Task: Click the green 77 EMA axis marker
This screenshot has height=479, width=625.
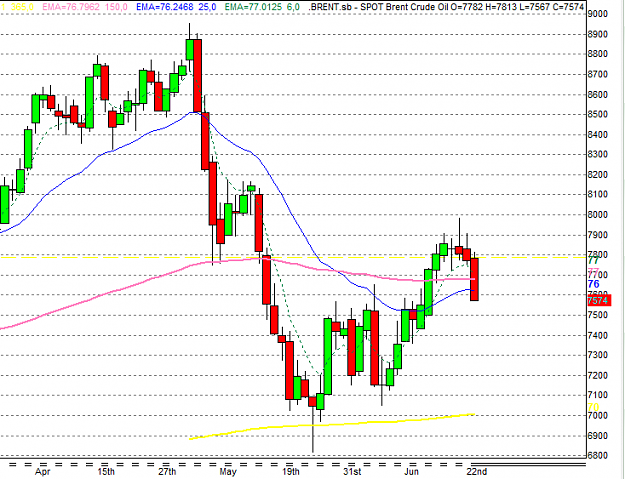Action: tap(594, 261)
